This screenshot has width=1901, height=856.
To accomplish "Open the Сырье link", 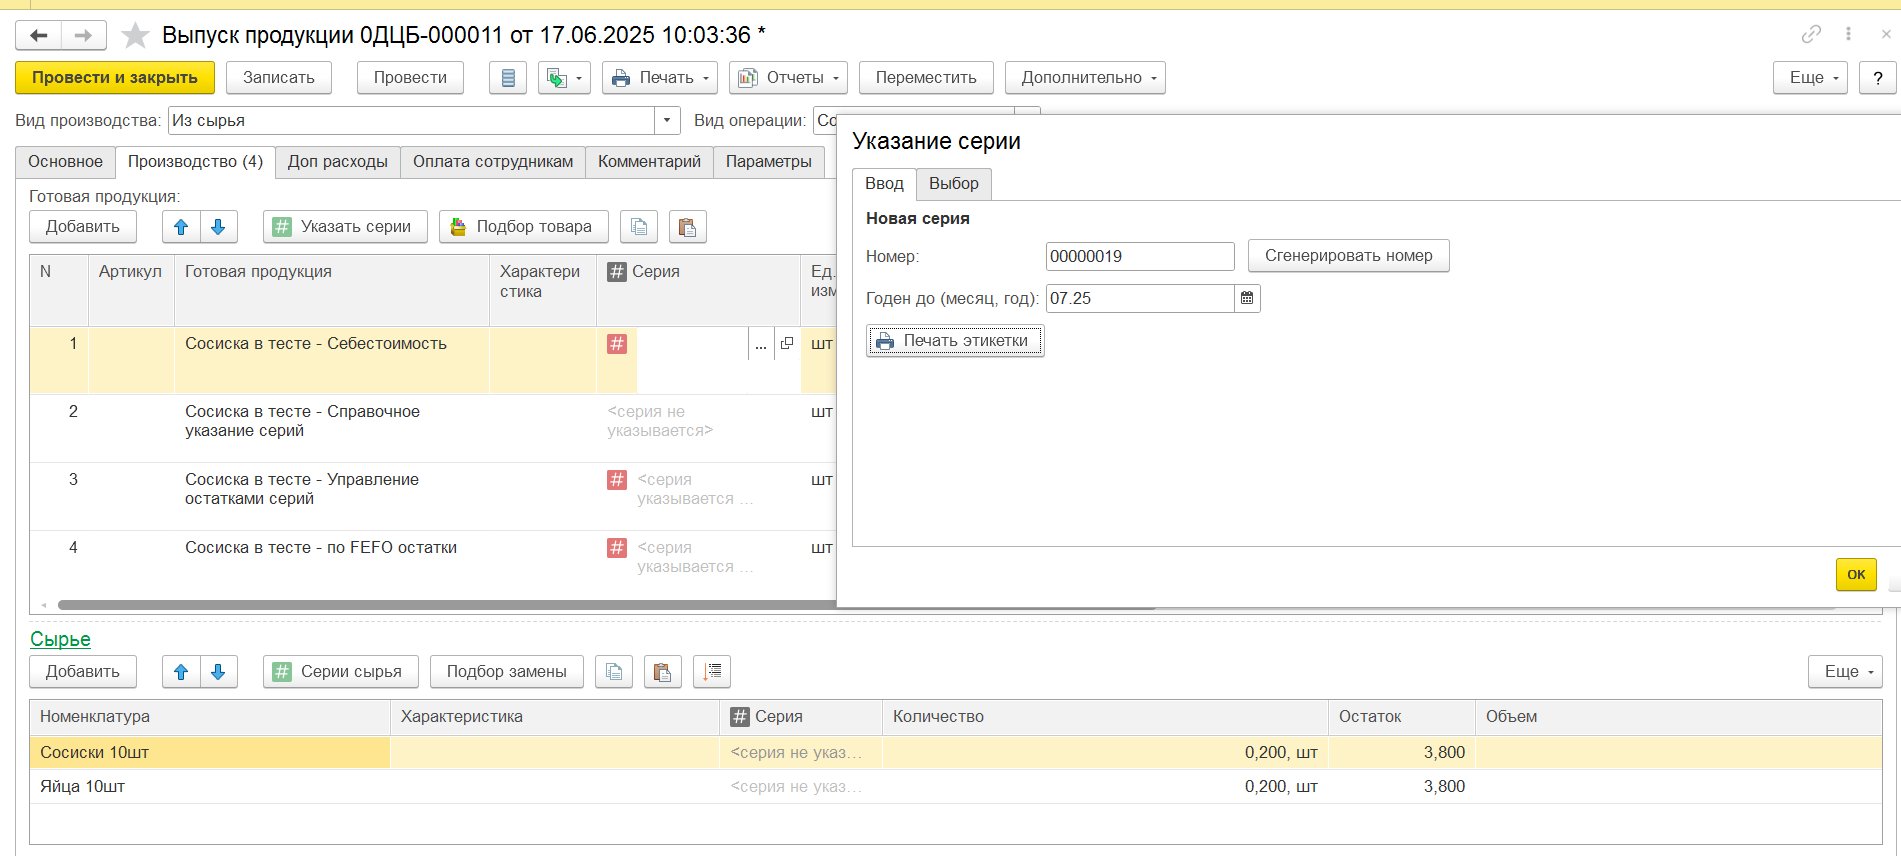I will (x=60, y=639).
